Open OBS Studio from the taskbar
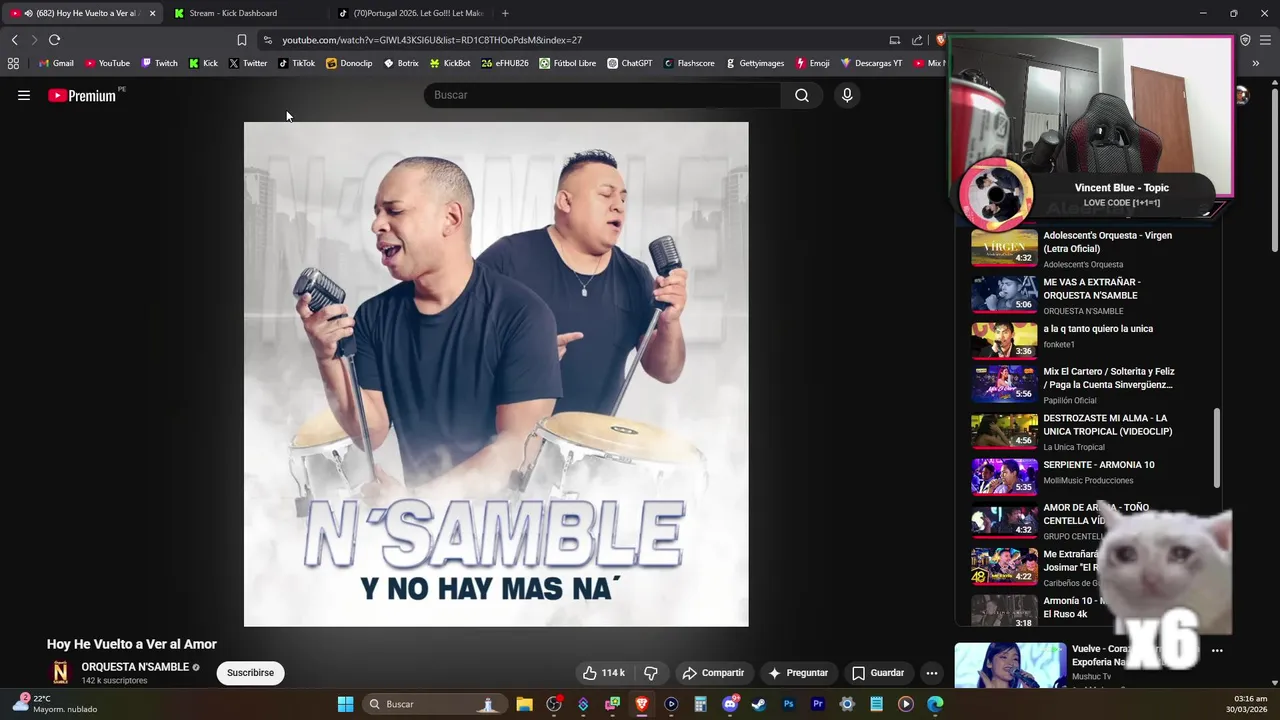 click(554, 704)
